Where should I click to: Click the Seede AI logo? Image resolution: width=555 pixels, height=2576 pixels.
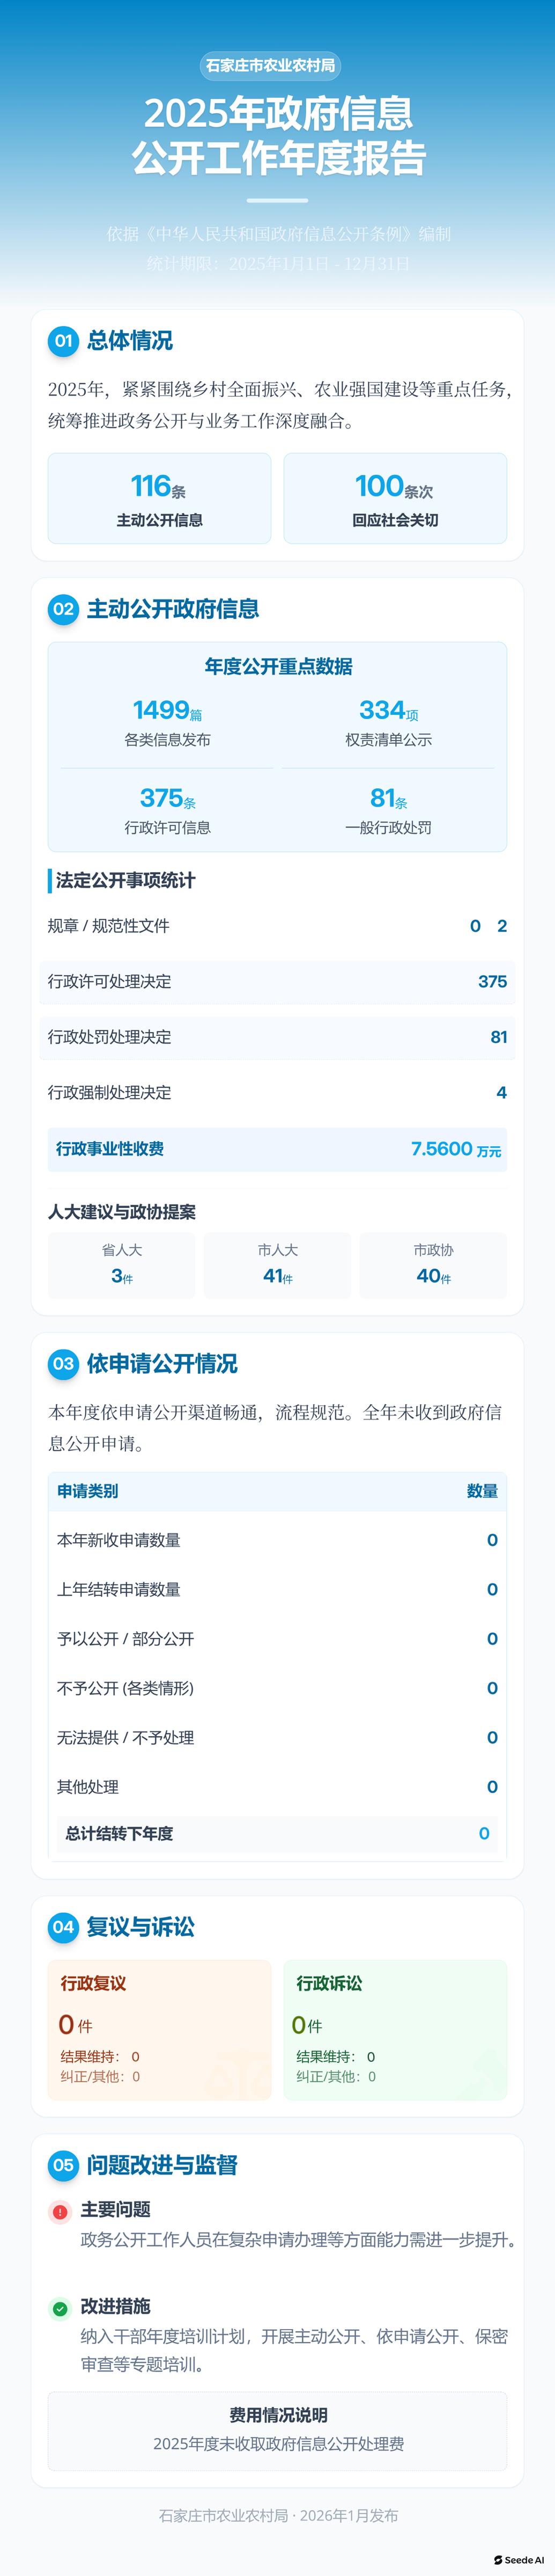pyautogui.click(x=519, y=2560)
